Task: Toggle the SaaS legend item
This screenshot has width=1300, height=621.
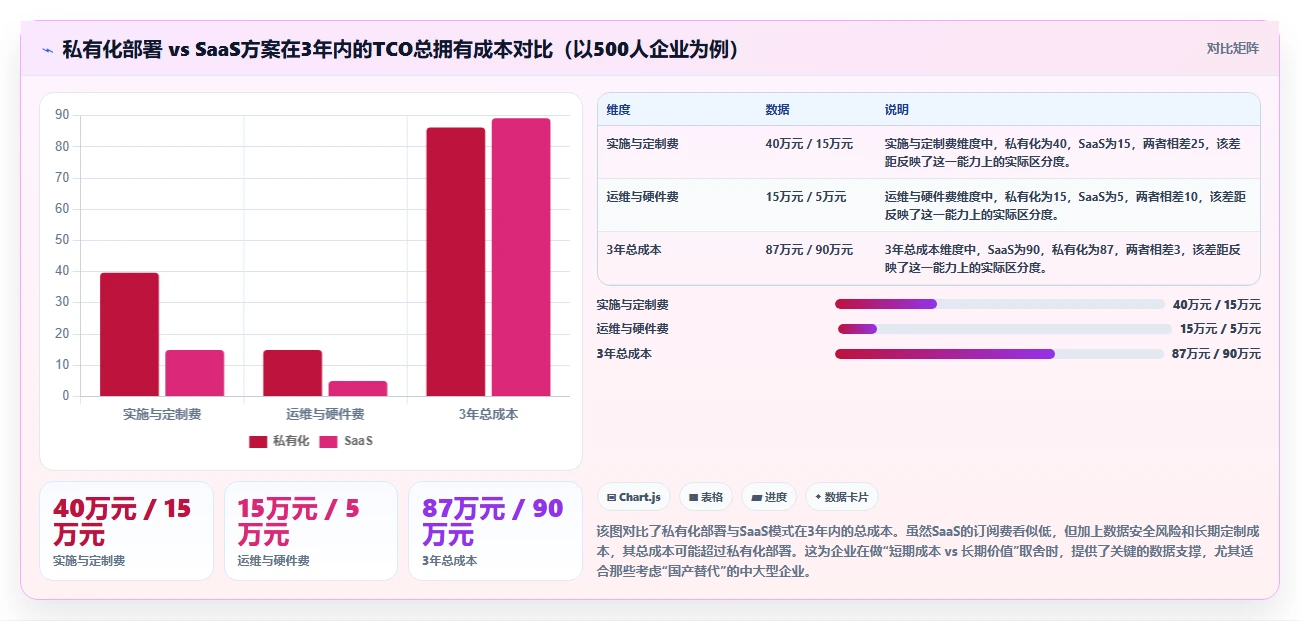Action: (346, 441)
